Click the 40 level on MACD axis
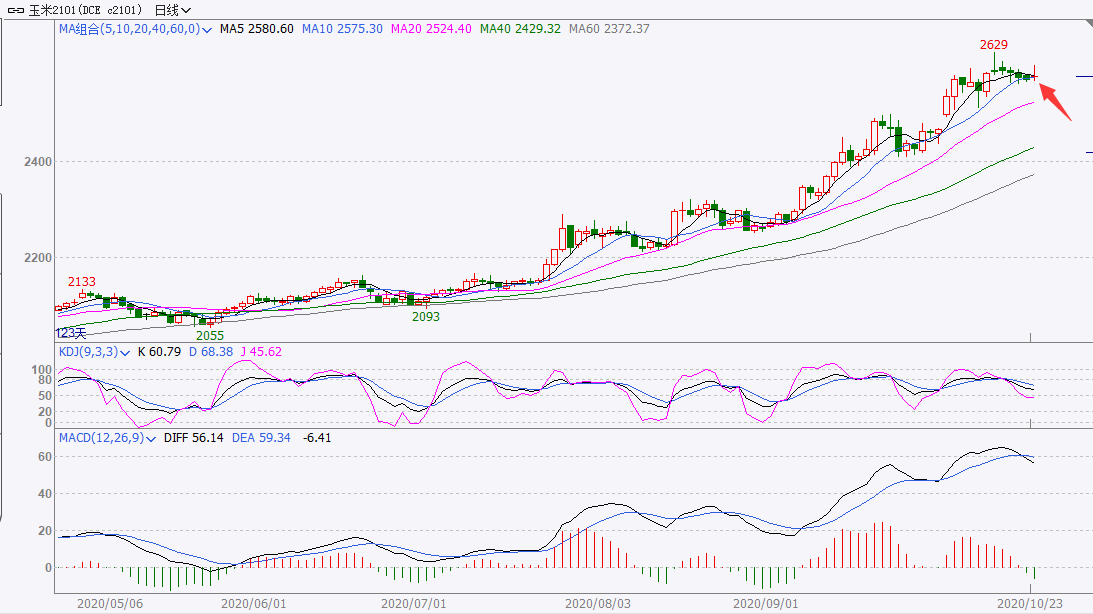 (x=45, y=494)
